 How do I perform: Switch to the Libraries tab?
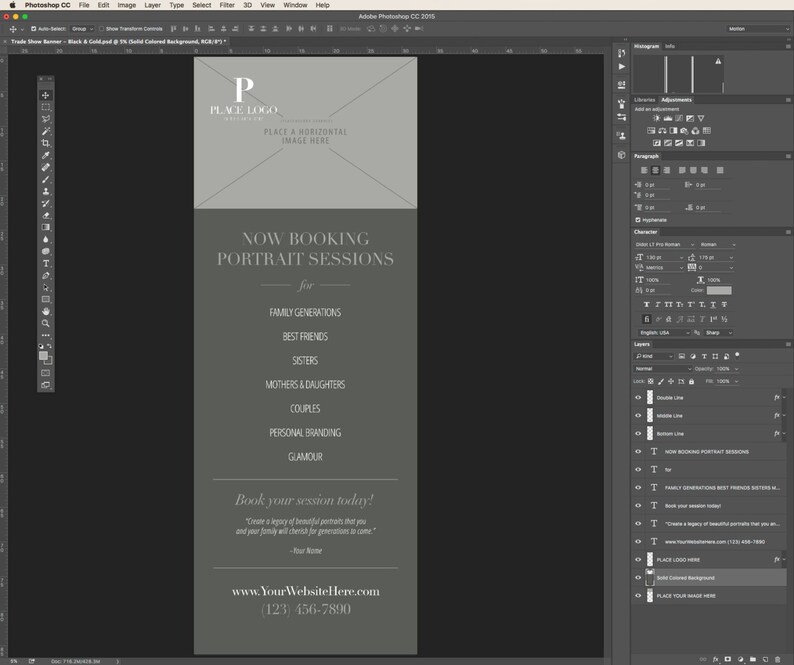pos(644,100)
